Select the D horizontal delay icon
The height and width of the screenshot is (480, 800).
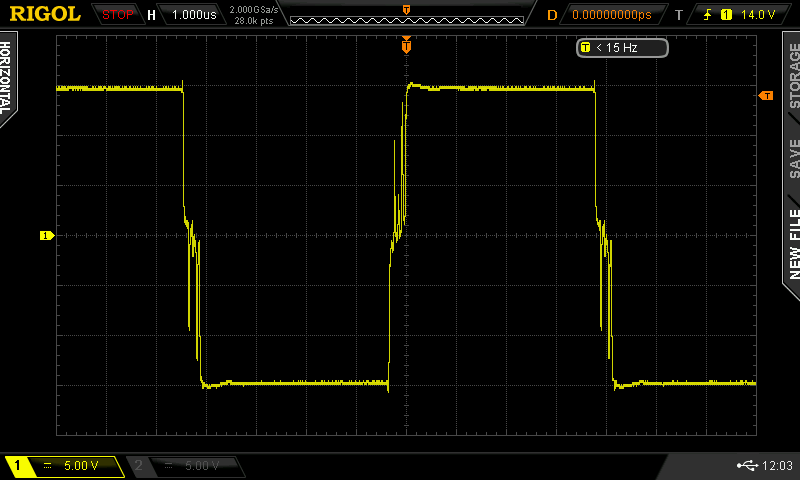(x=552, y=15)
